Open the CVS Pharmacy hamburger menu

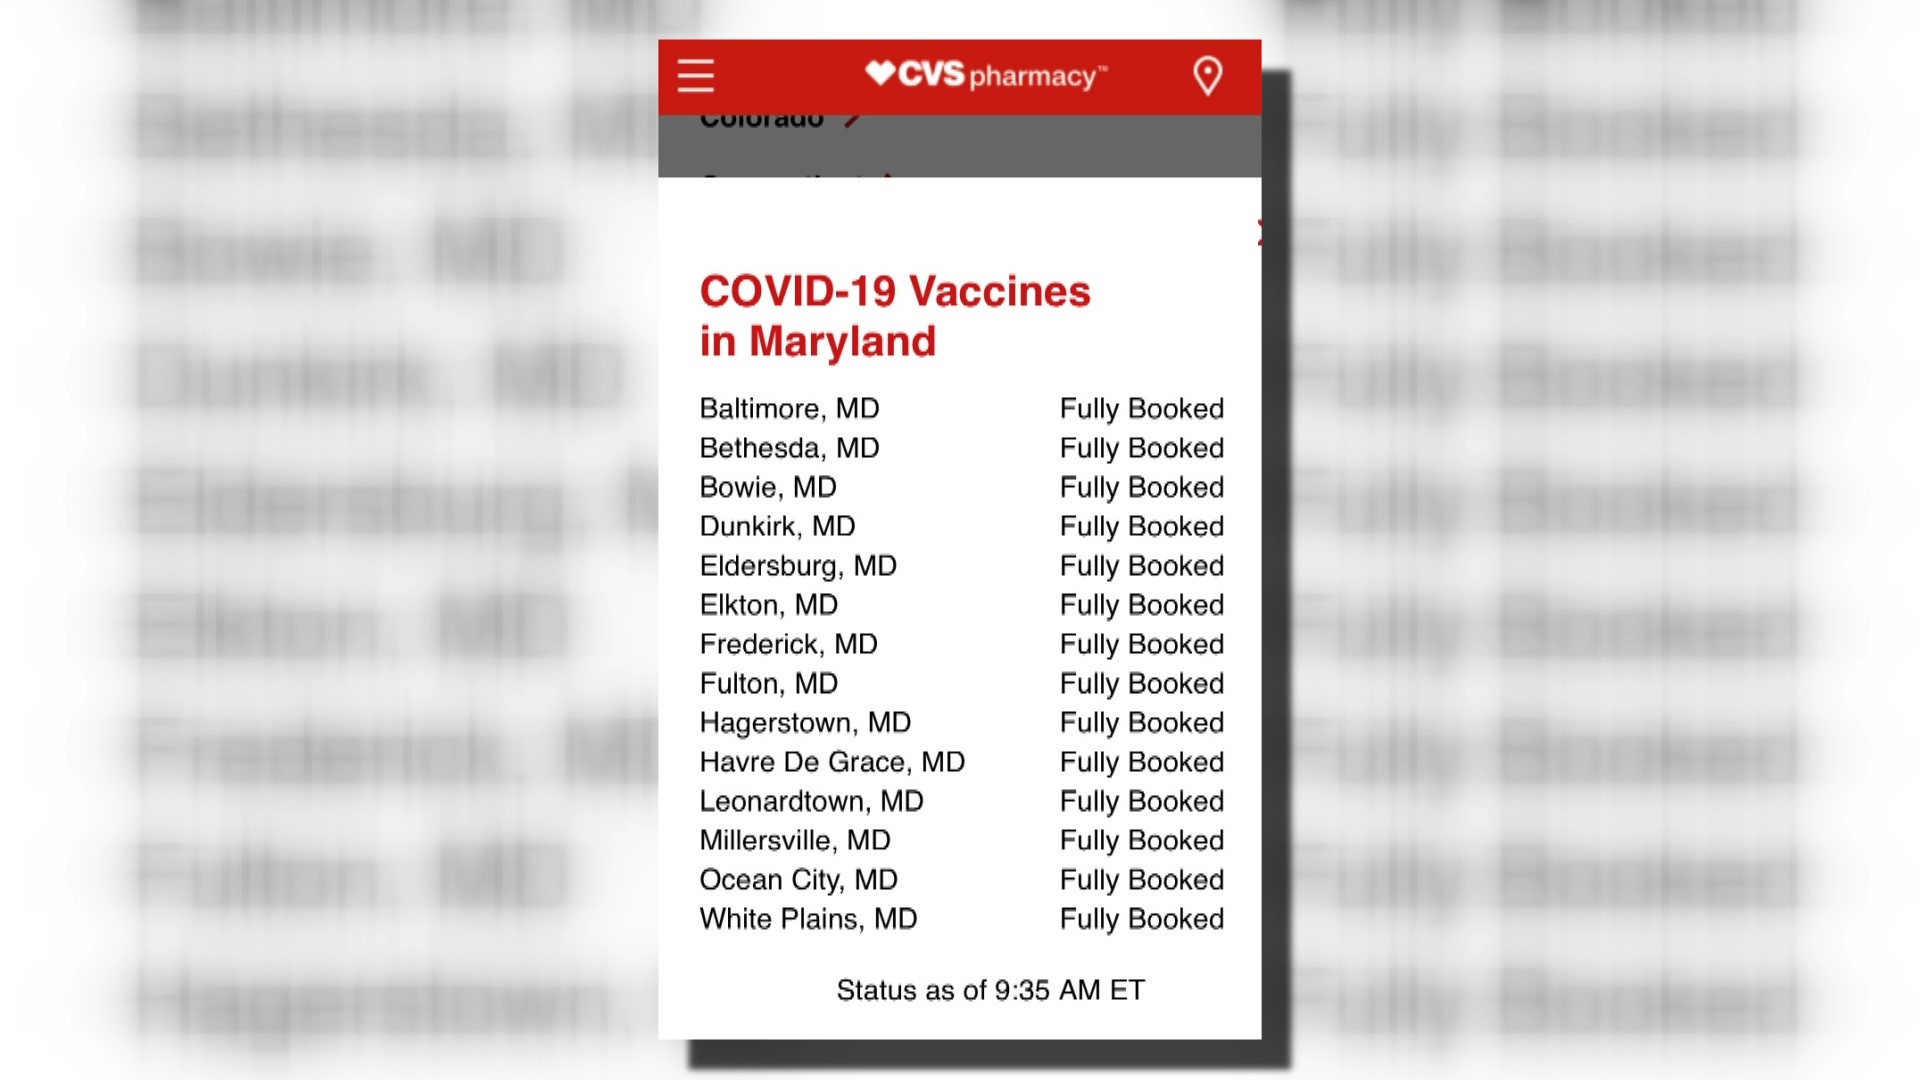[696, 75]
